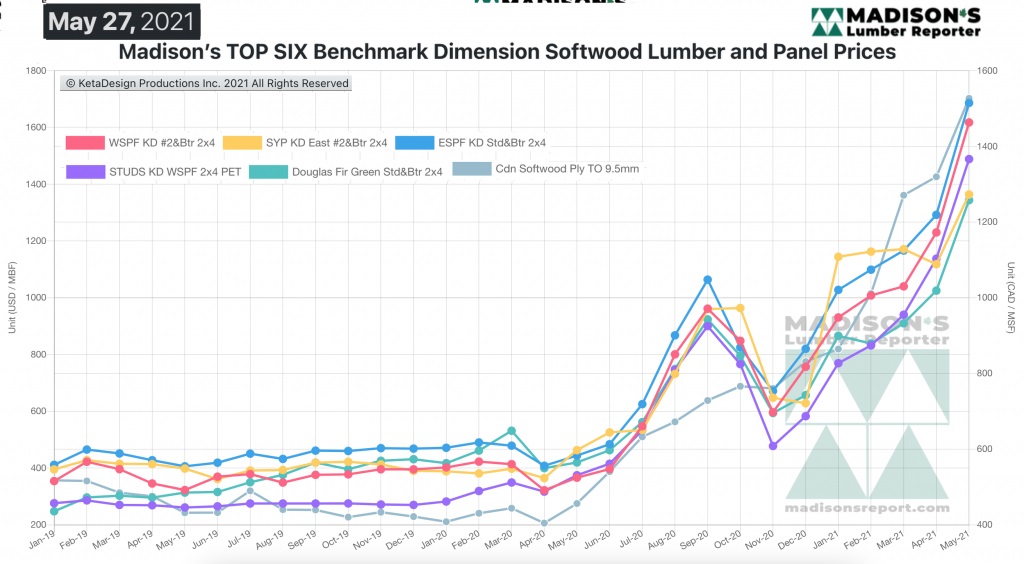Select the purple STUDS data point at Dec-20
1024x564 pixels.
805,416
